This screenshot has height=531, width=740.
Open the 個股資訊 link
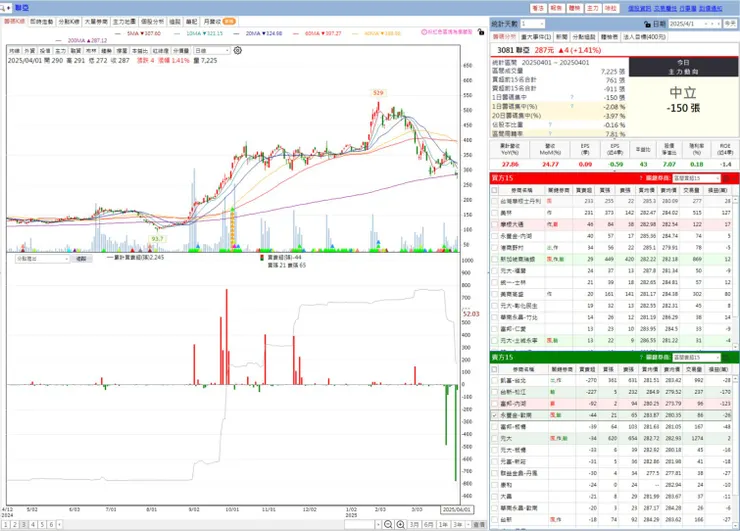click(639, 8)
